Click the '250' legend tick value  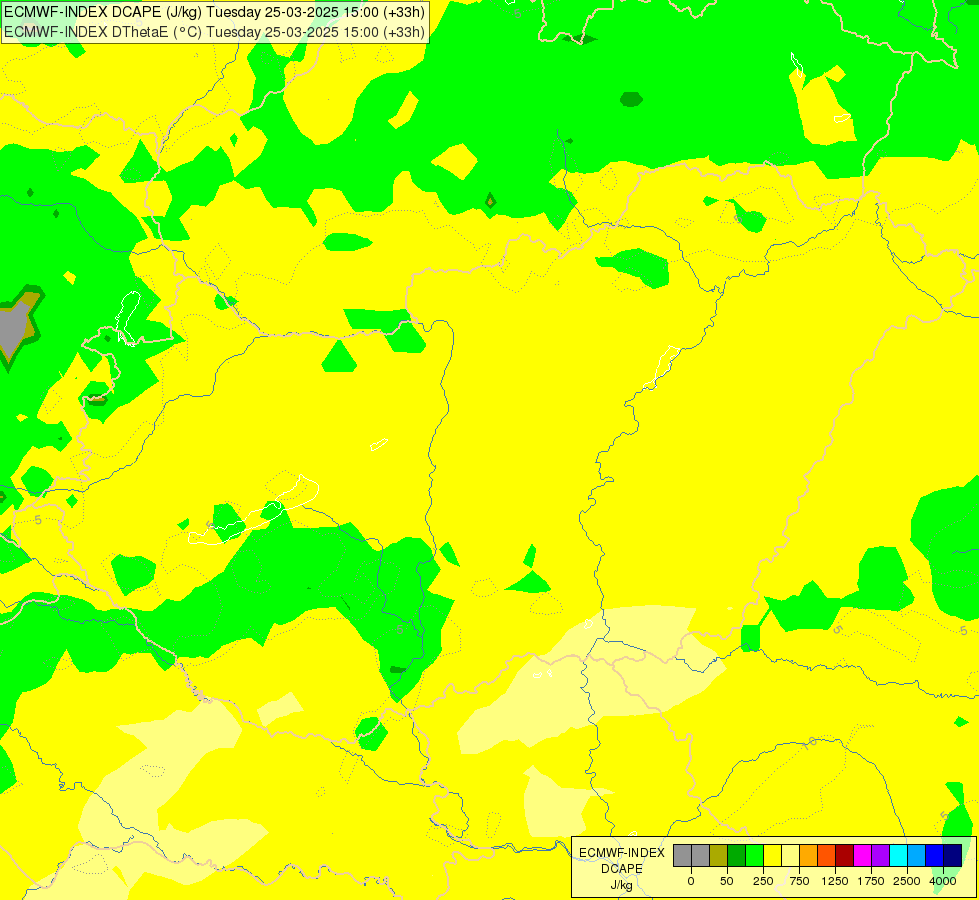point(763,881)
